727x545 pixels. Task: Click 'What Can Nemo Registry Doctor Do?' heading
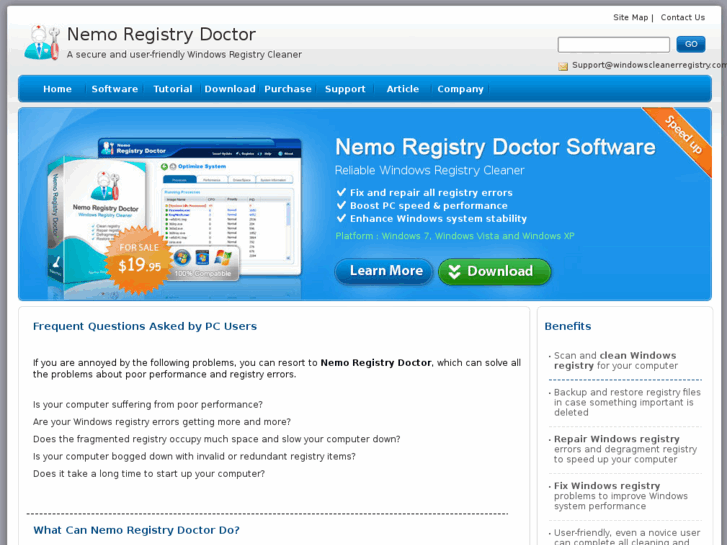click(x=136, y=530)
